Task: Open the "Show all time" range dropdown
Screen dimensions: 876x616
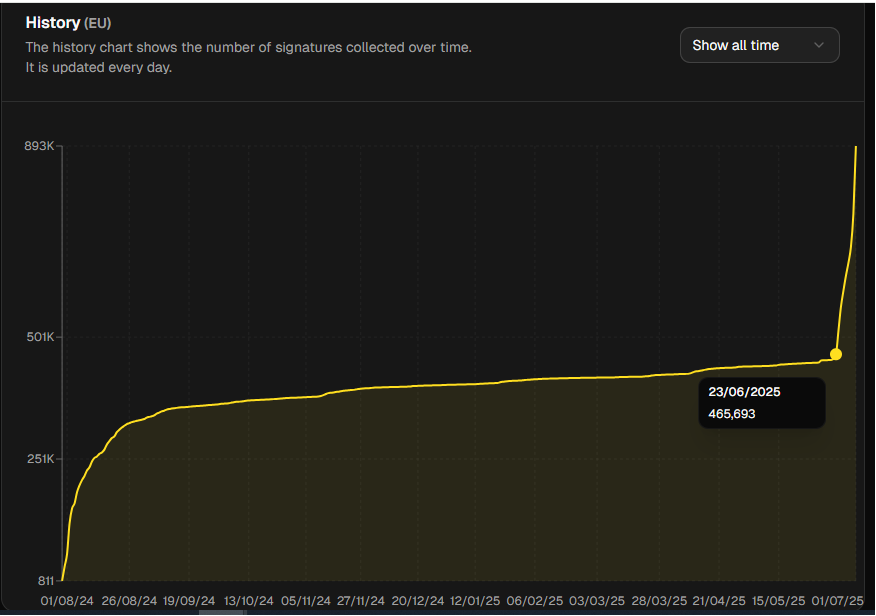Action: [x=759, y=45]
